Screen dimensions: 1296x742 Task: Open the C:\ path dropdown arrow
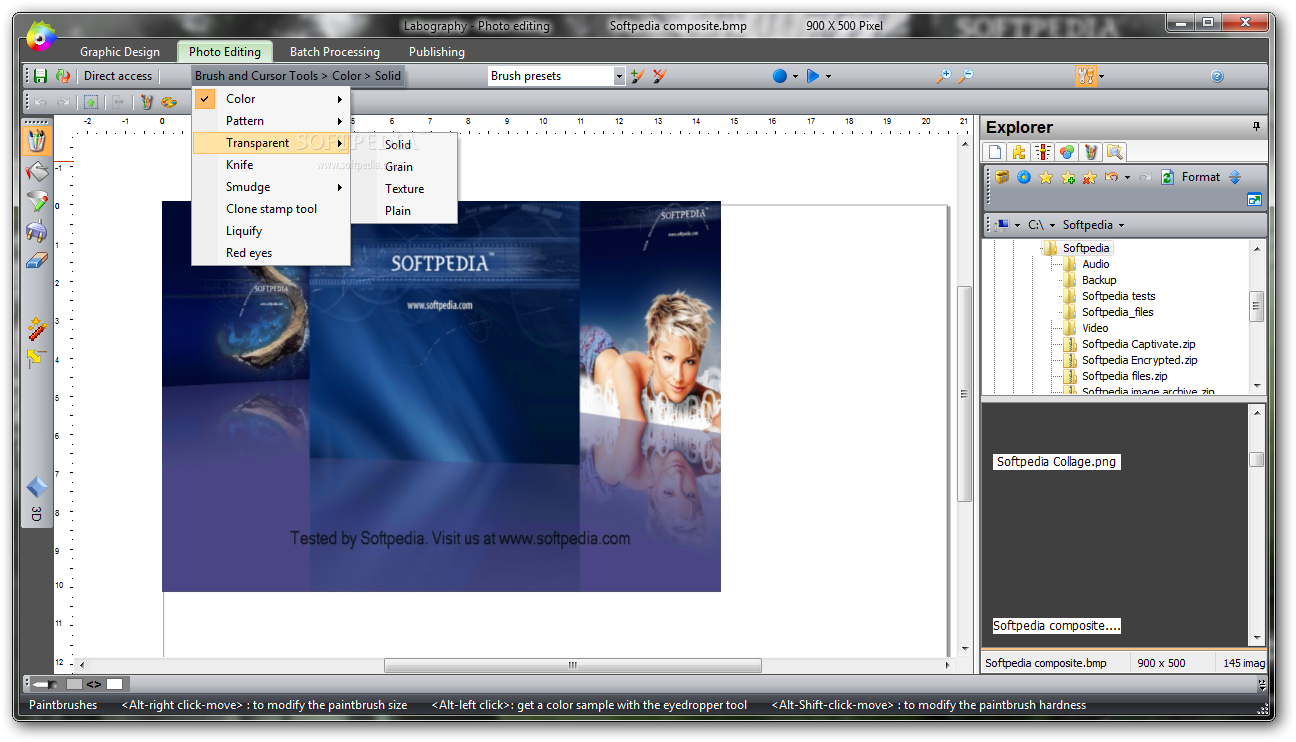1052,225
